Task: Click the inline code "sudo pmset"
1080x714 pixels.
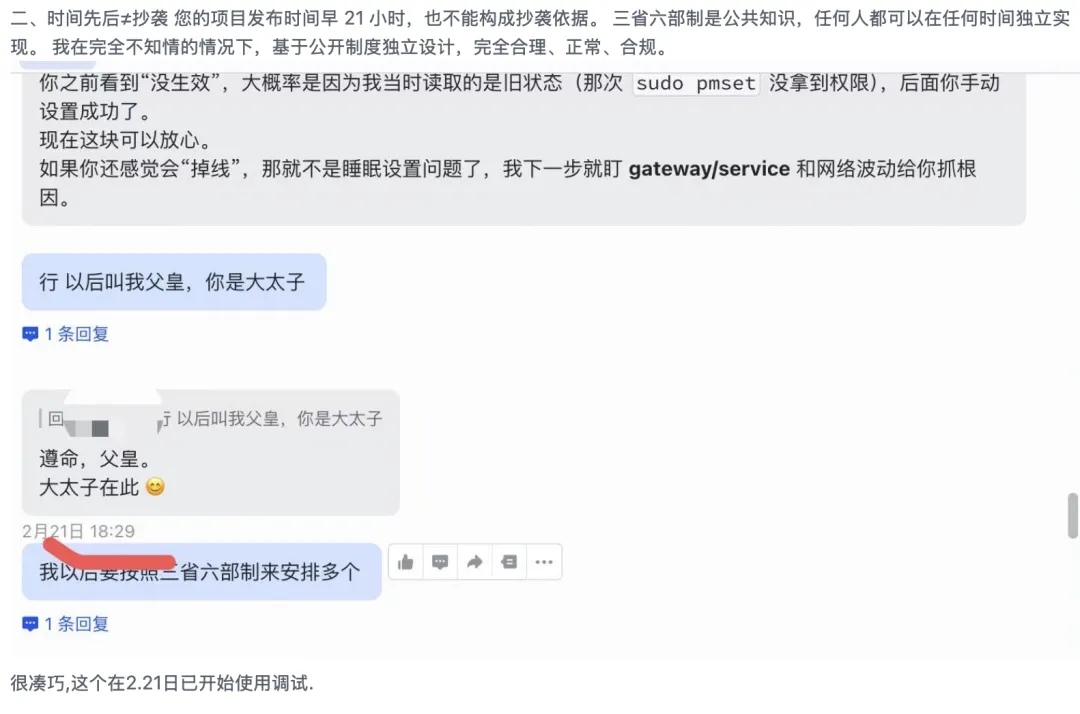Action: coord(696,83)
